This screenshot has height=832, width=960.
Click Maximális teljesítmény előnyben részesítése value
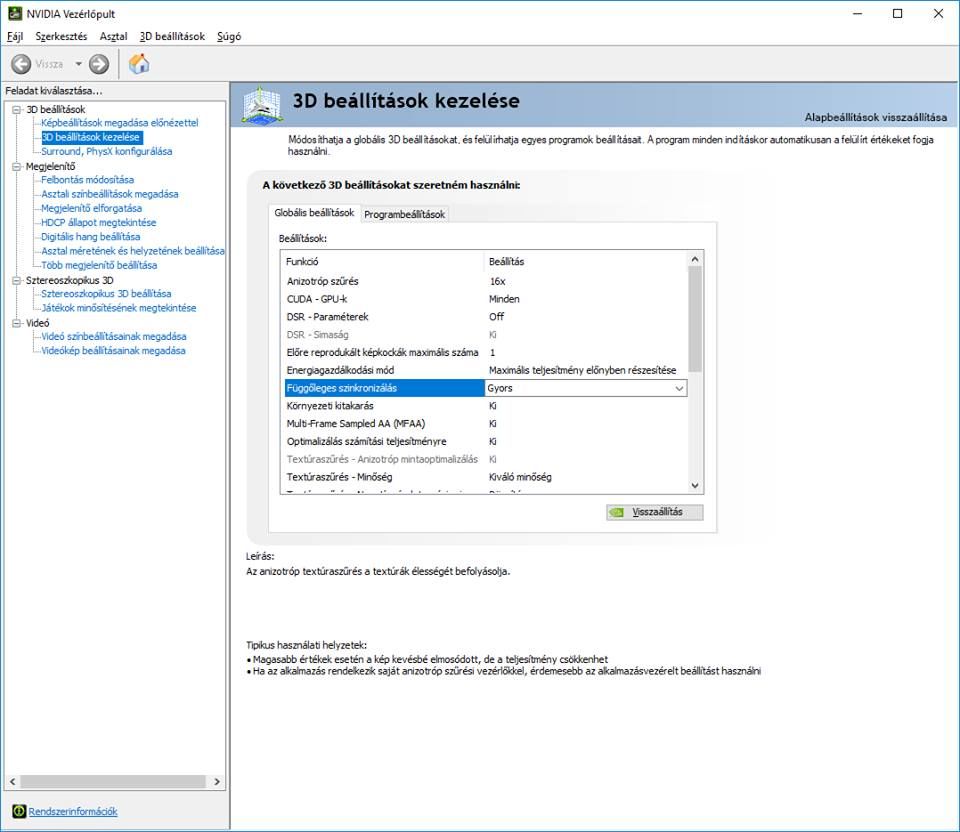point(582,370)
